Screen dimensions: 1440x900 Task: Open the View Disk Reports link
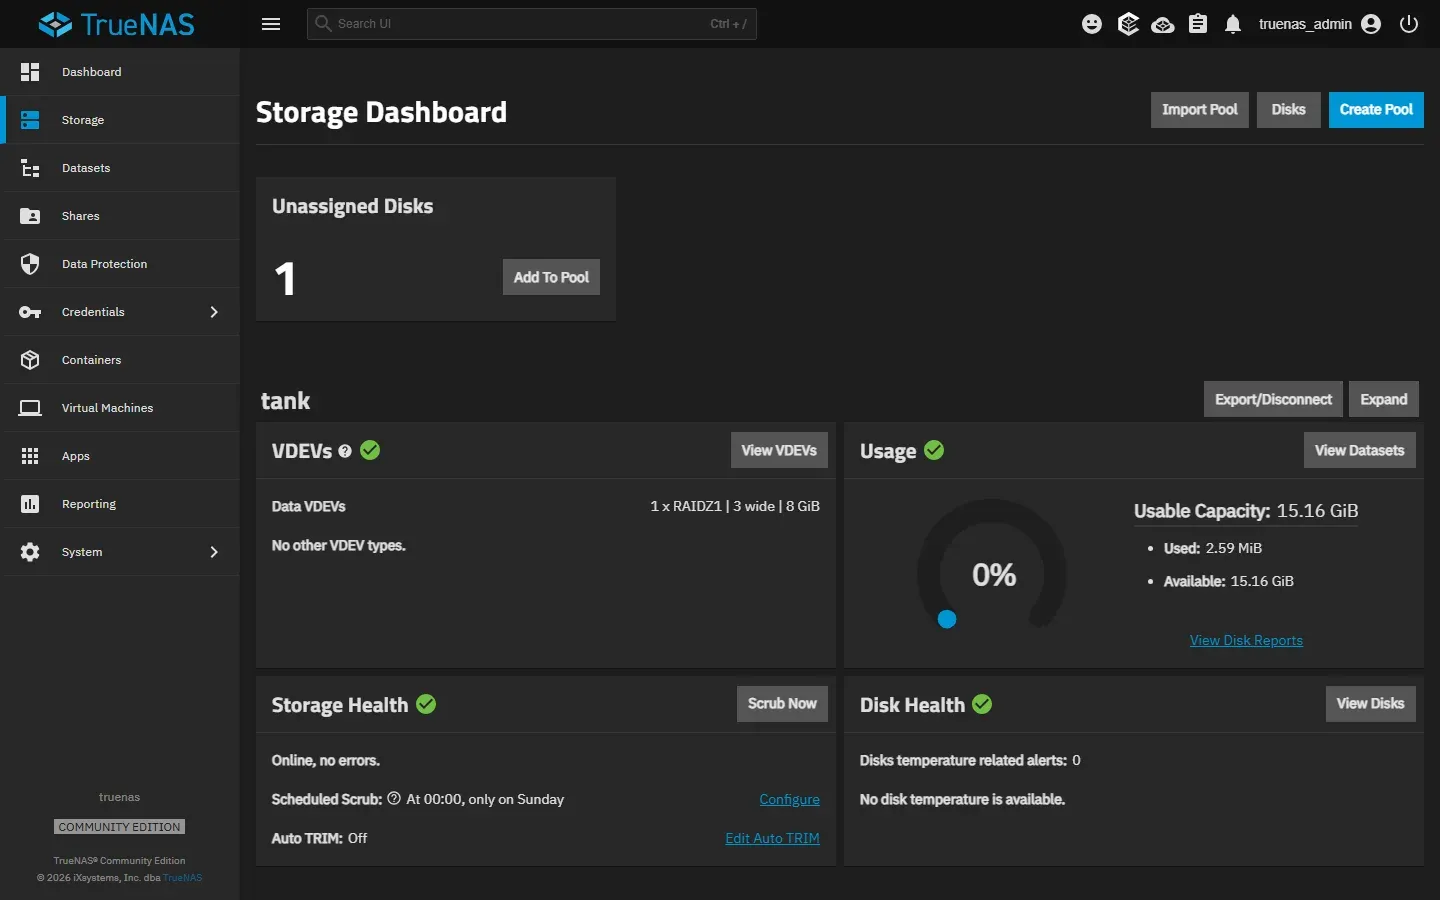[x=1246, y=640]
